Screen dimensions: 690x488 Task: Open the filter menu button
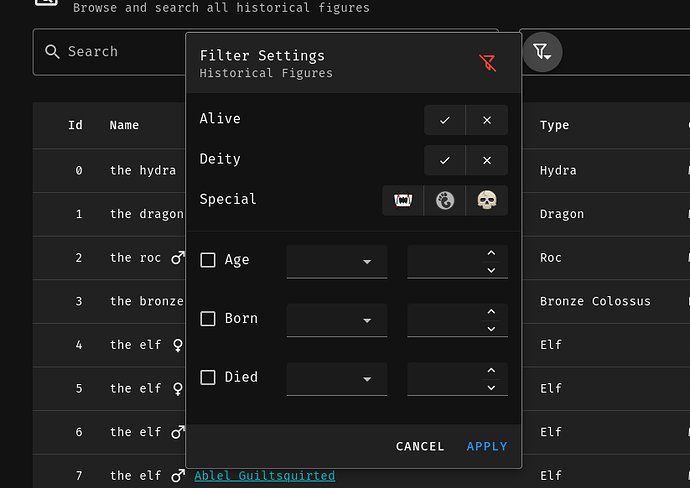coord(542,52)
